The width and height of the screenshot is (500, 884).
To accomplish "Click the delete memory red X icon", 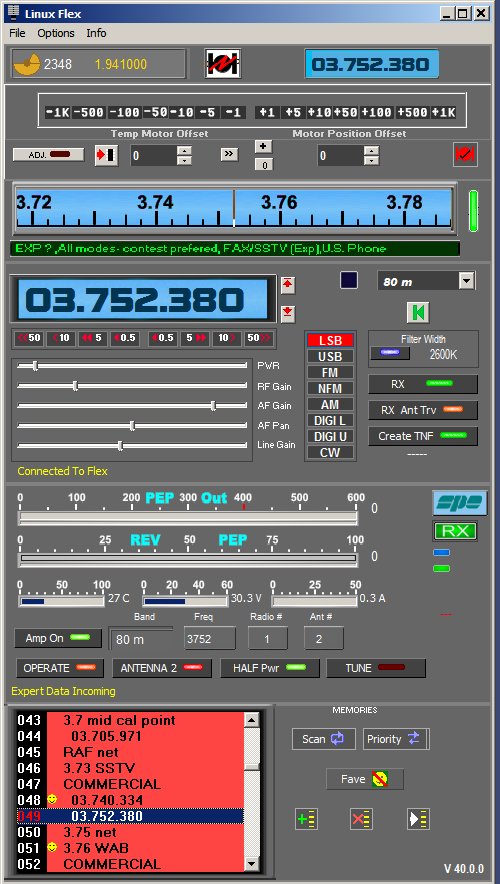I will 361,819.
